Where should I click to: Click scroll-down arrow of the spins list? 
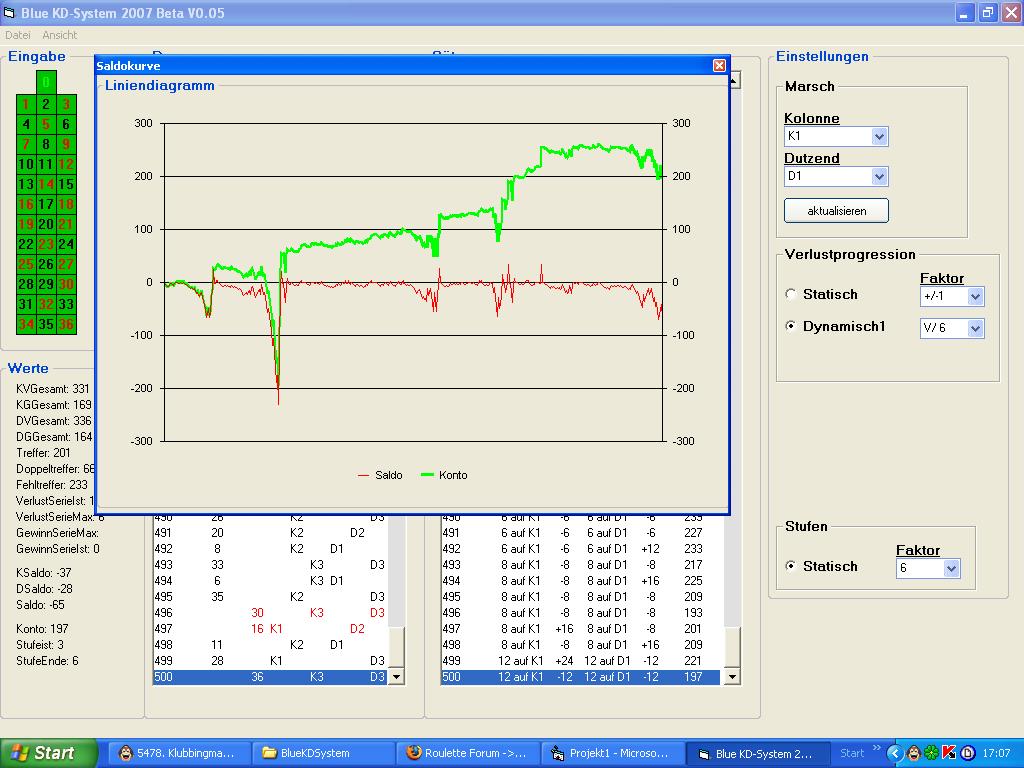point(396,677)
